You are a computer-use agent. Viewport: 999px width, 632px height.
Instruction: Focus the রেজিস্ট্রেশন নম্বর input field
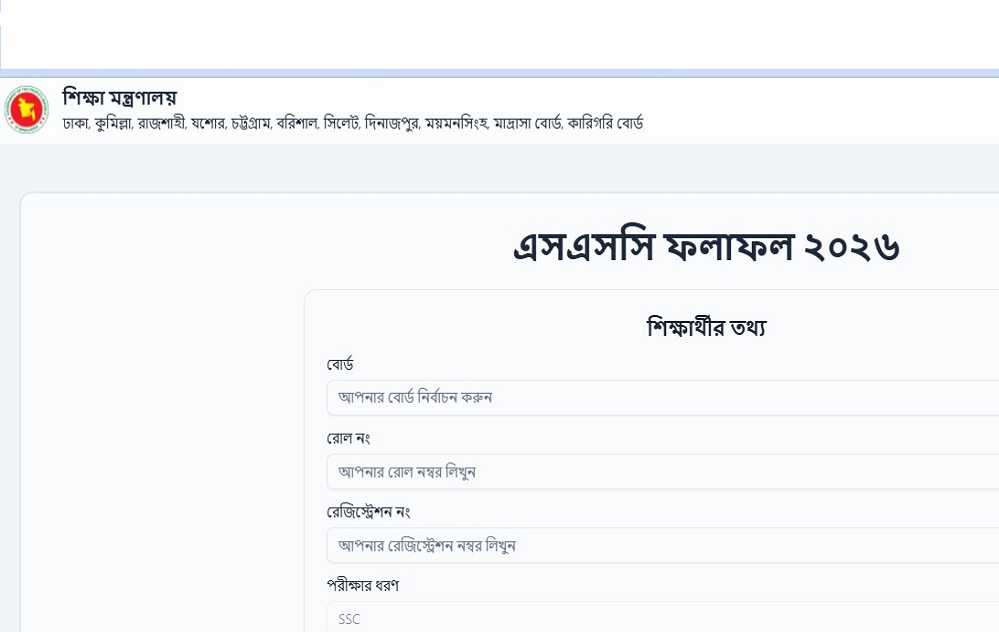click(663, 545)
